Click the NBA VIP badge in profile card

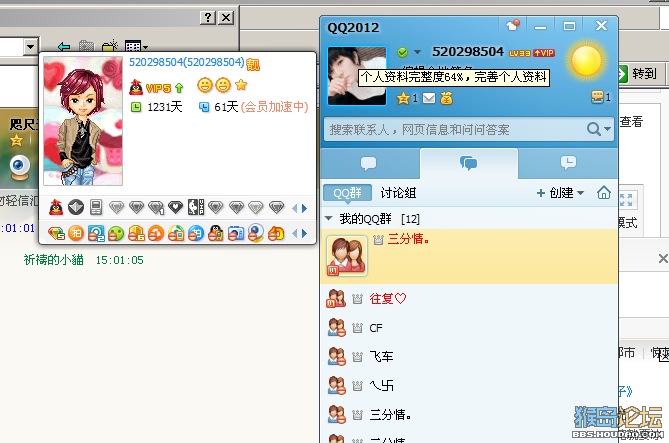point(196,207)
